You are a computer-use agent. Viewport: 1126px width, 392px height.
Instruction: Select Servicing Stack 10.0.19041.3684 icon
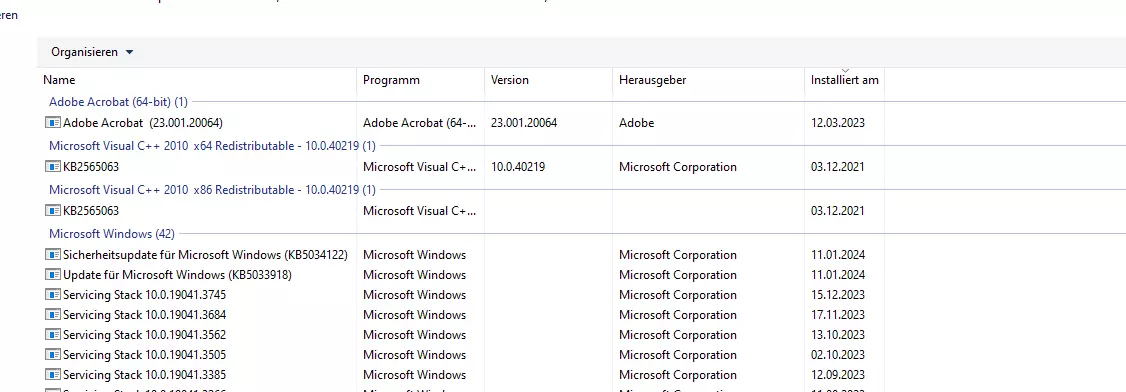(x=52, y=315)
